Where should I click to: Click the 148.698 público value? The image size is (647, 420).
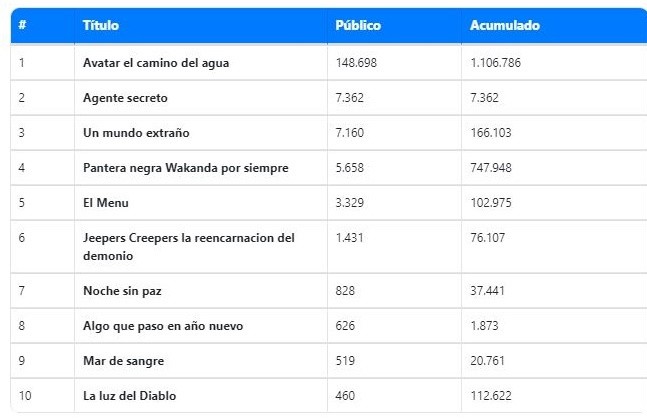pyautogui.click(x=356, y=63)
